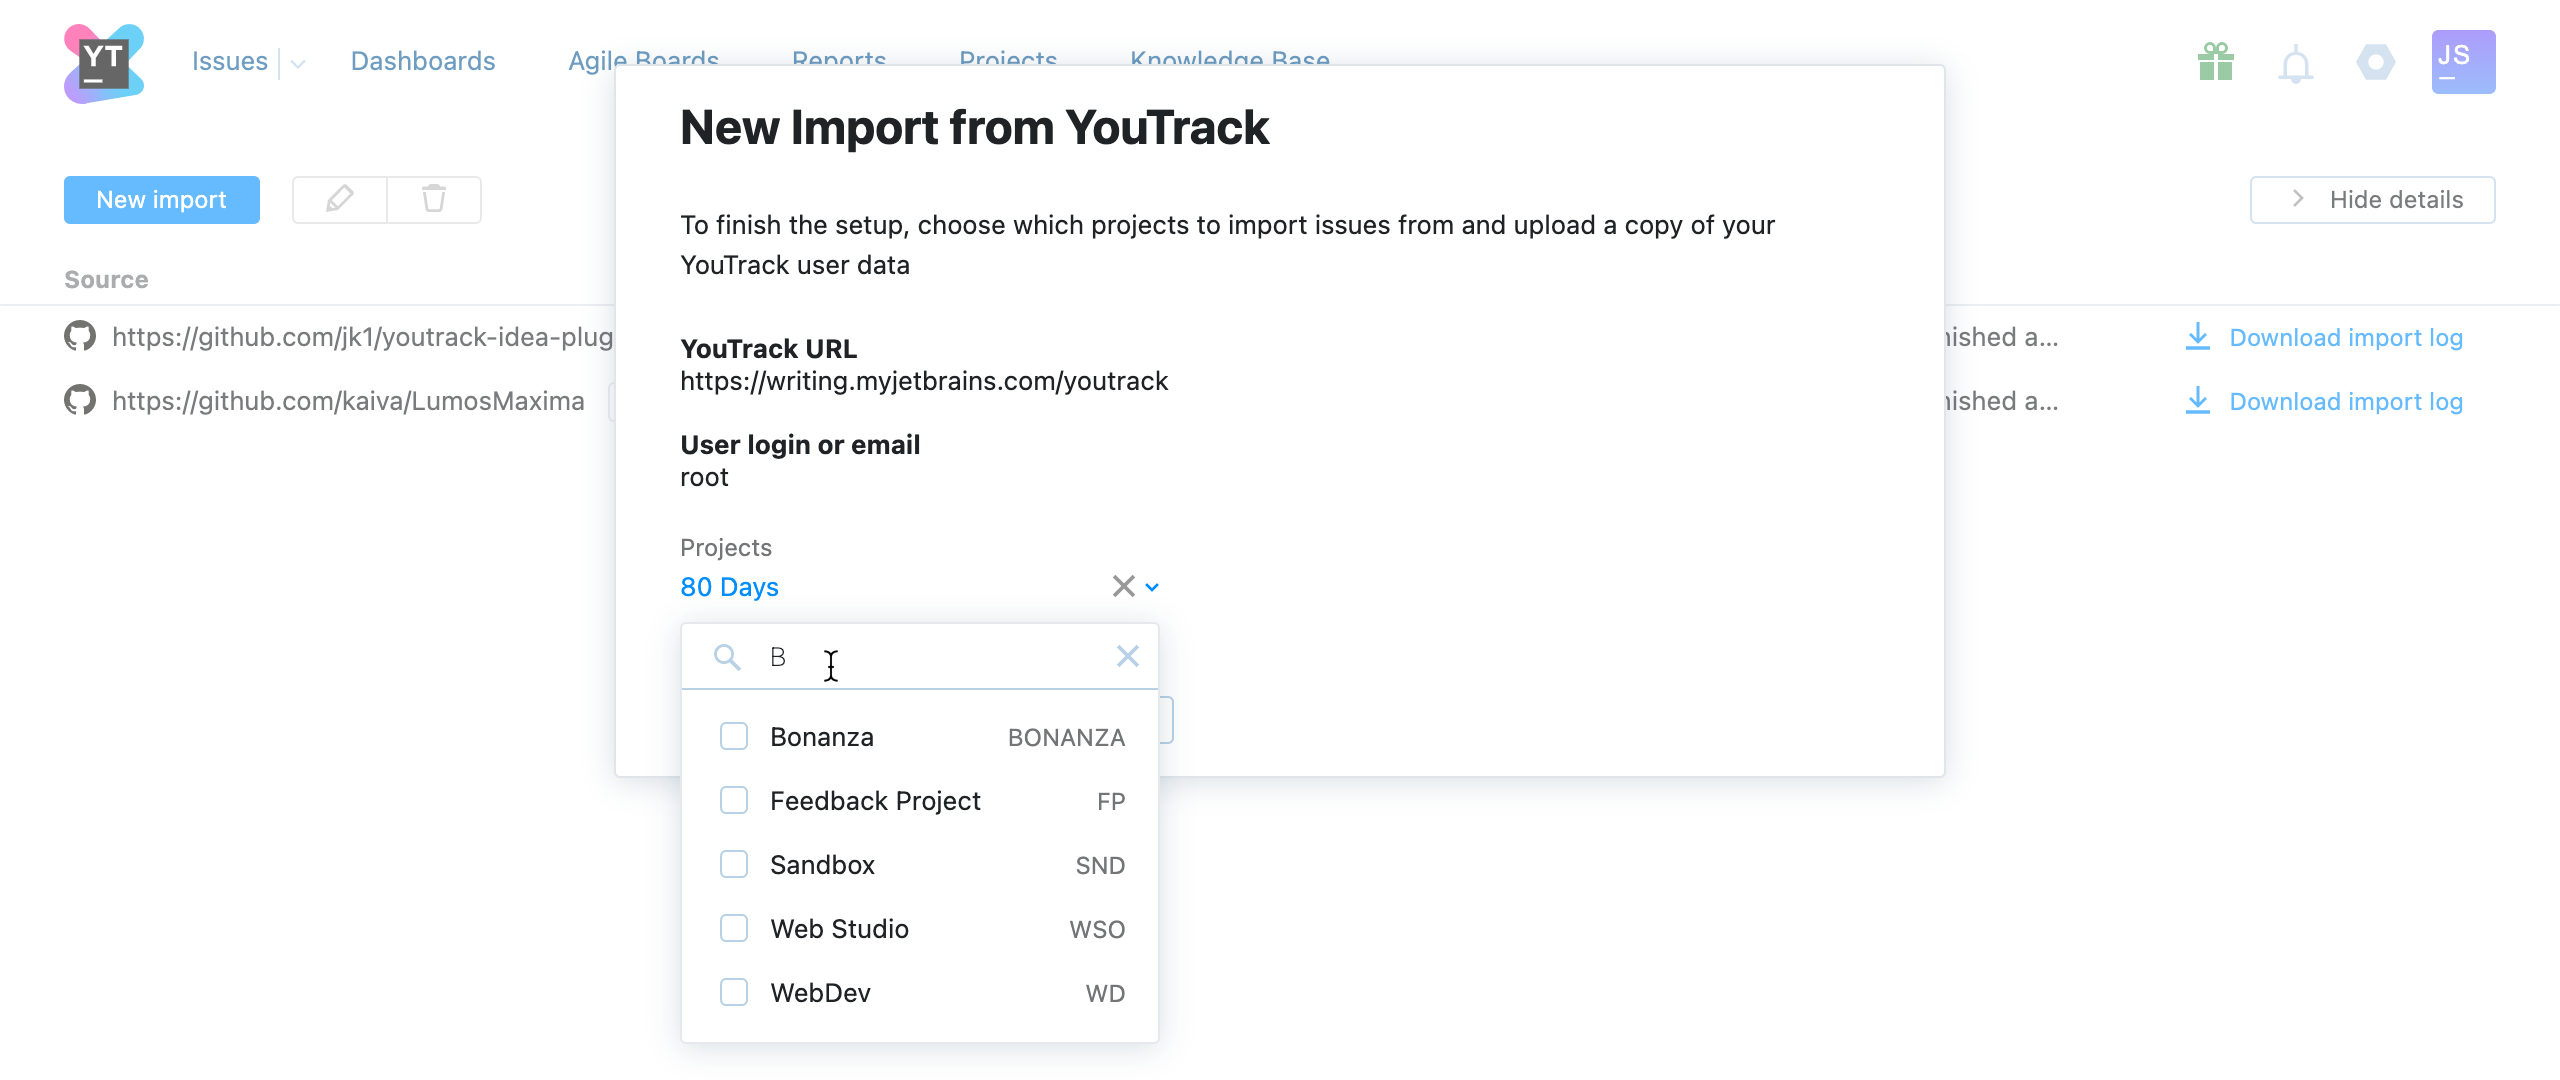2560x1080 pixels.
Task: Collapse details with Hide details button
Action: tap(2372, 199)
